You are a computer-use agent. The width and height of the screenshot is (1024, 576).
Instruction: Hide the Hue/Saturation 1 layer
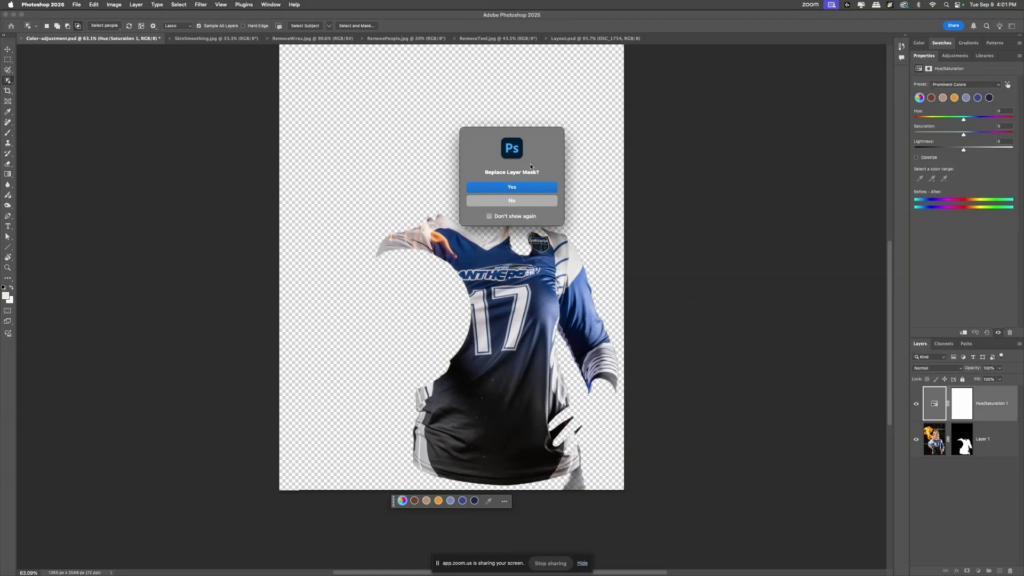click(916, 404)
